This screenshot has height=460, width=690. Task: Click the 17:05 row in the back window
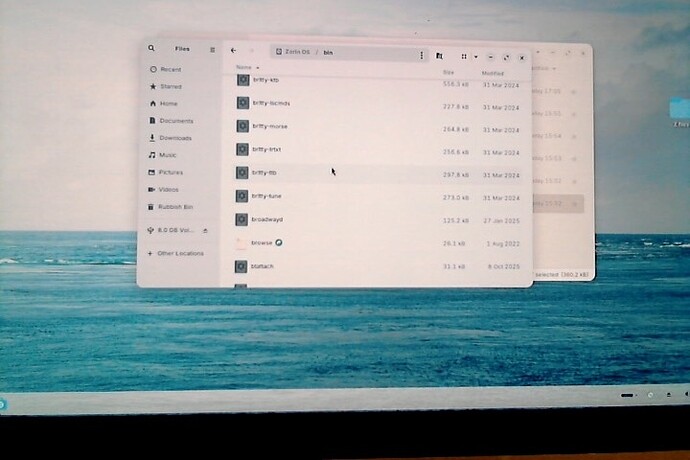(x=557, y=91)
